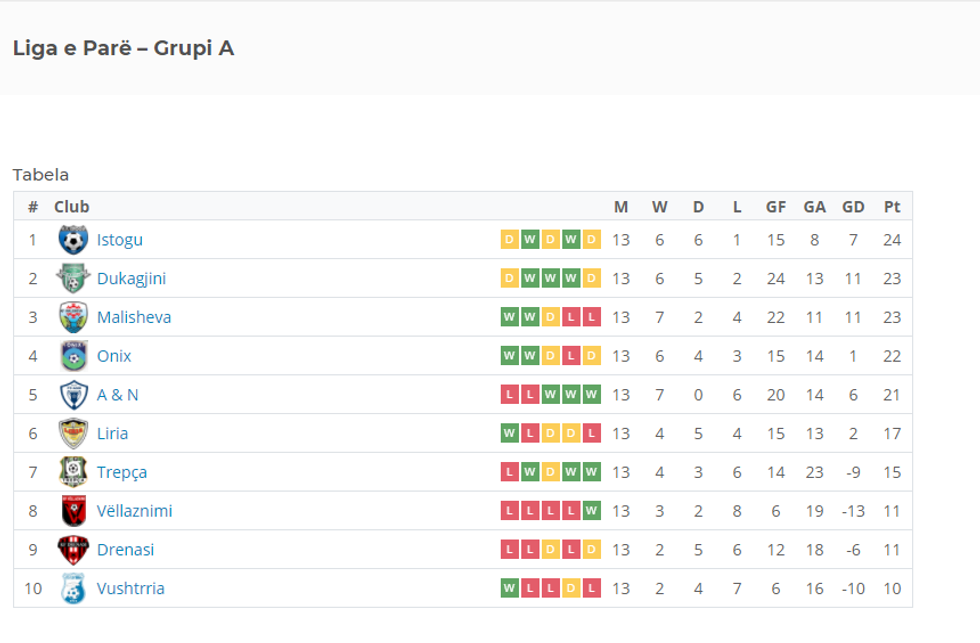Screen dimensions: 980x643
Task: Open the Vushtrria team link
Action: (131, 588)
